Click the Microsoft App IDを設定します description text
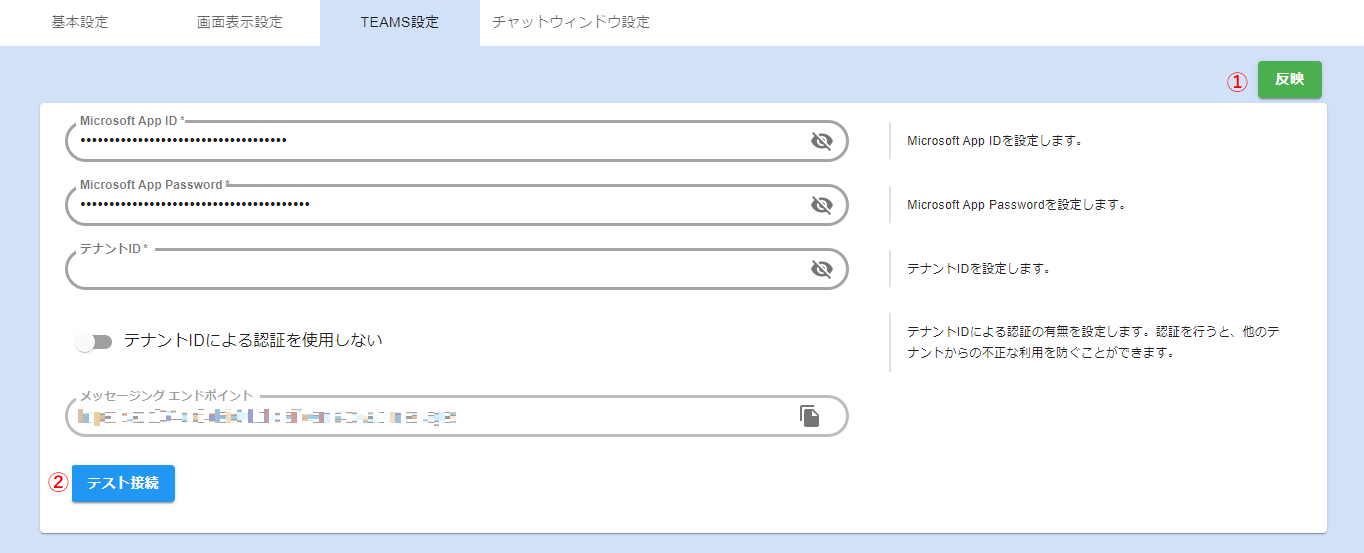Screen dimensions: 1364x553 [995, 141]
